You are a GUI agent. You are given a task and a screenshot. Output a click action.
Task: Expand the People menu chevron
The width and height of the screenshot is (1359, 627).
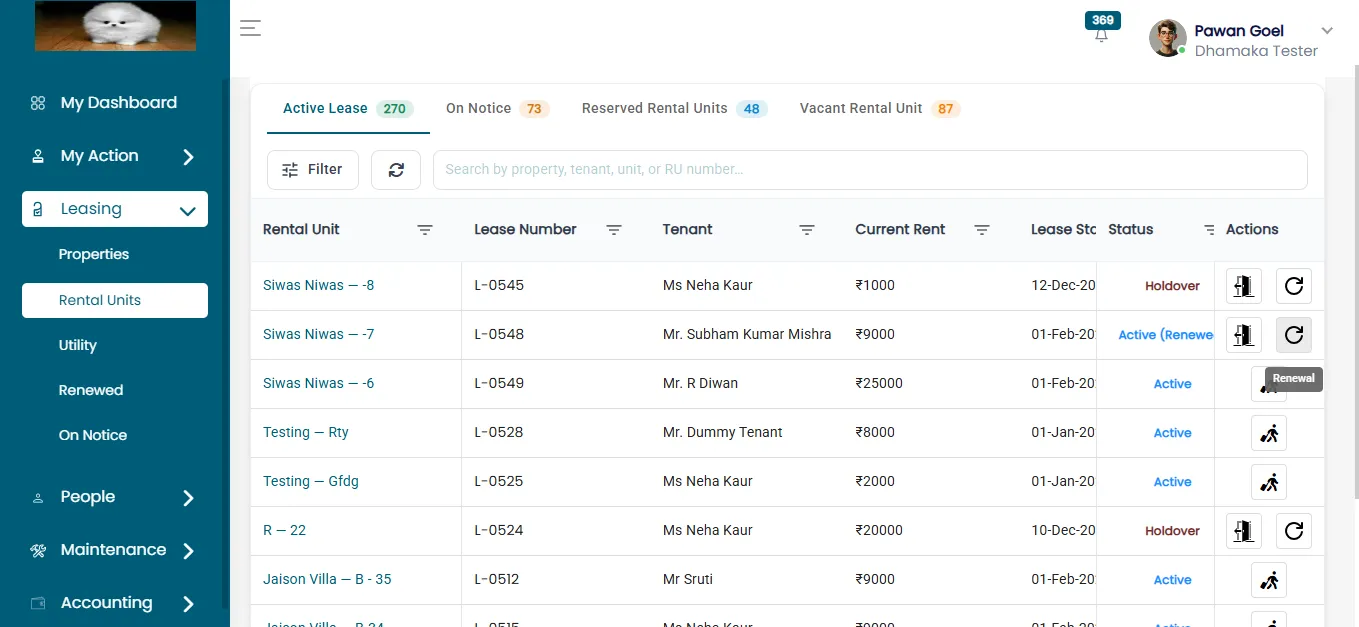[188, 498]
